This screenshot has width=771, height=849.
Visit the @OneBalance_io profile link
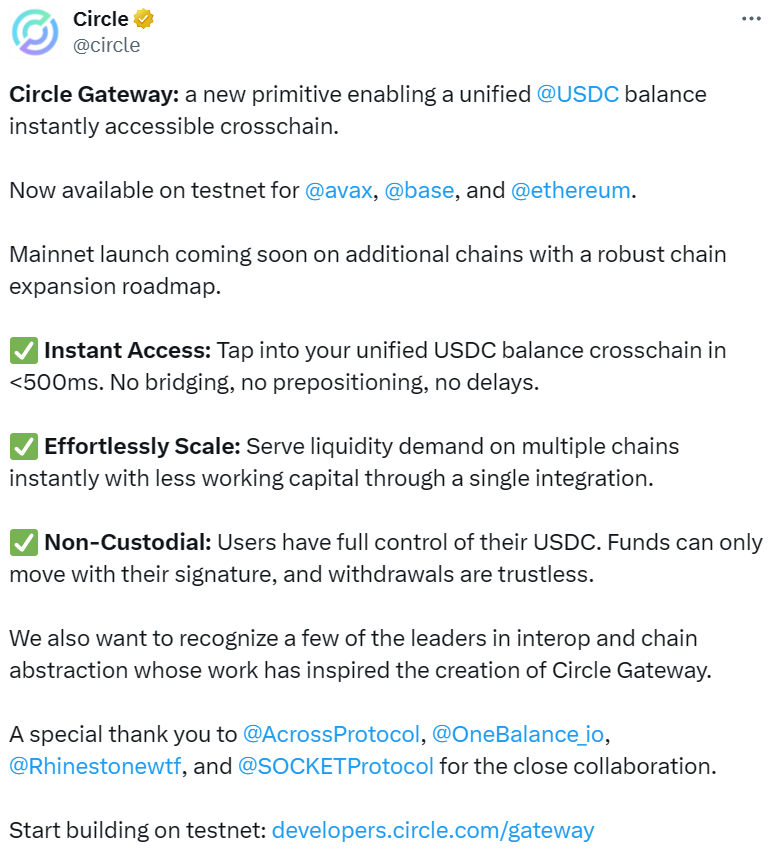pyautogui.click(x=518, y=734)
